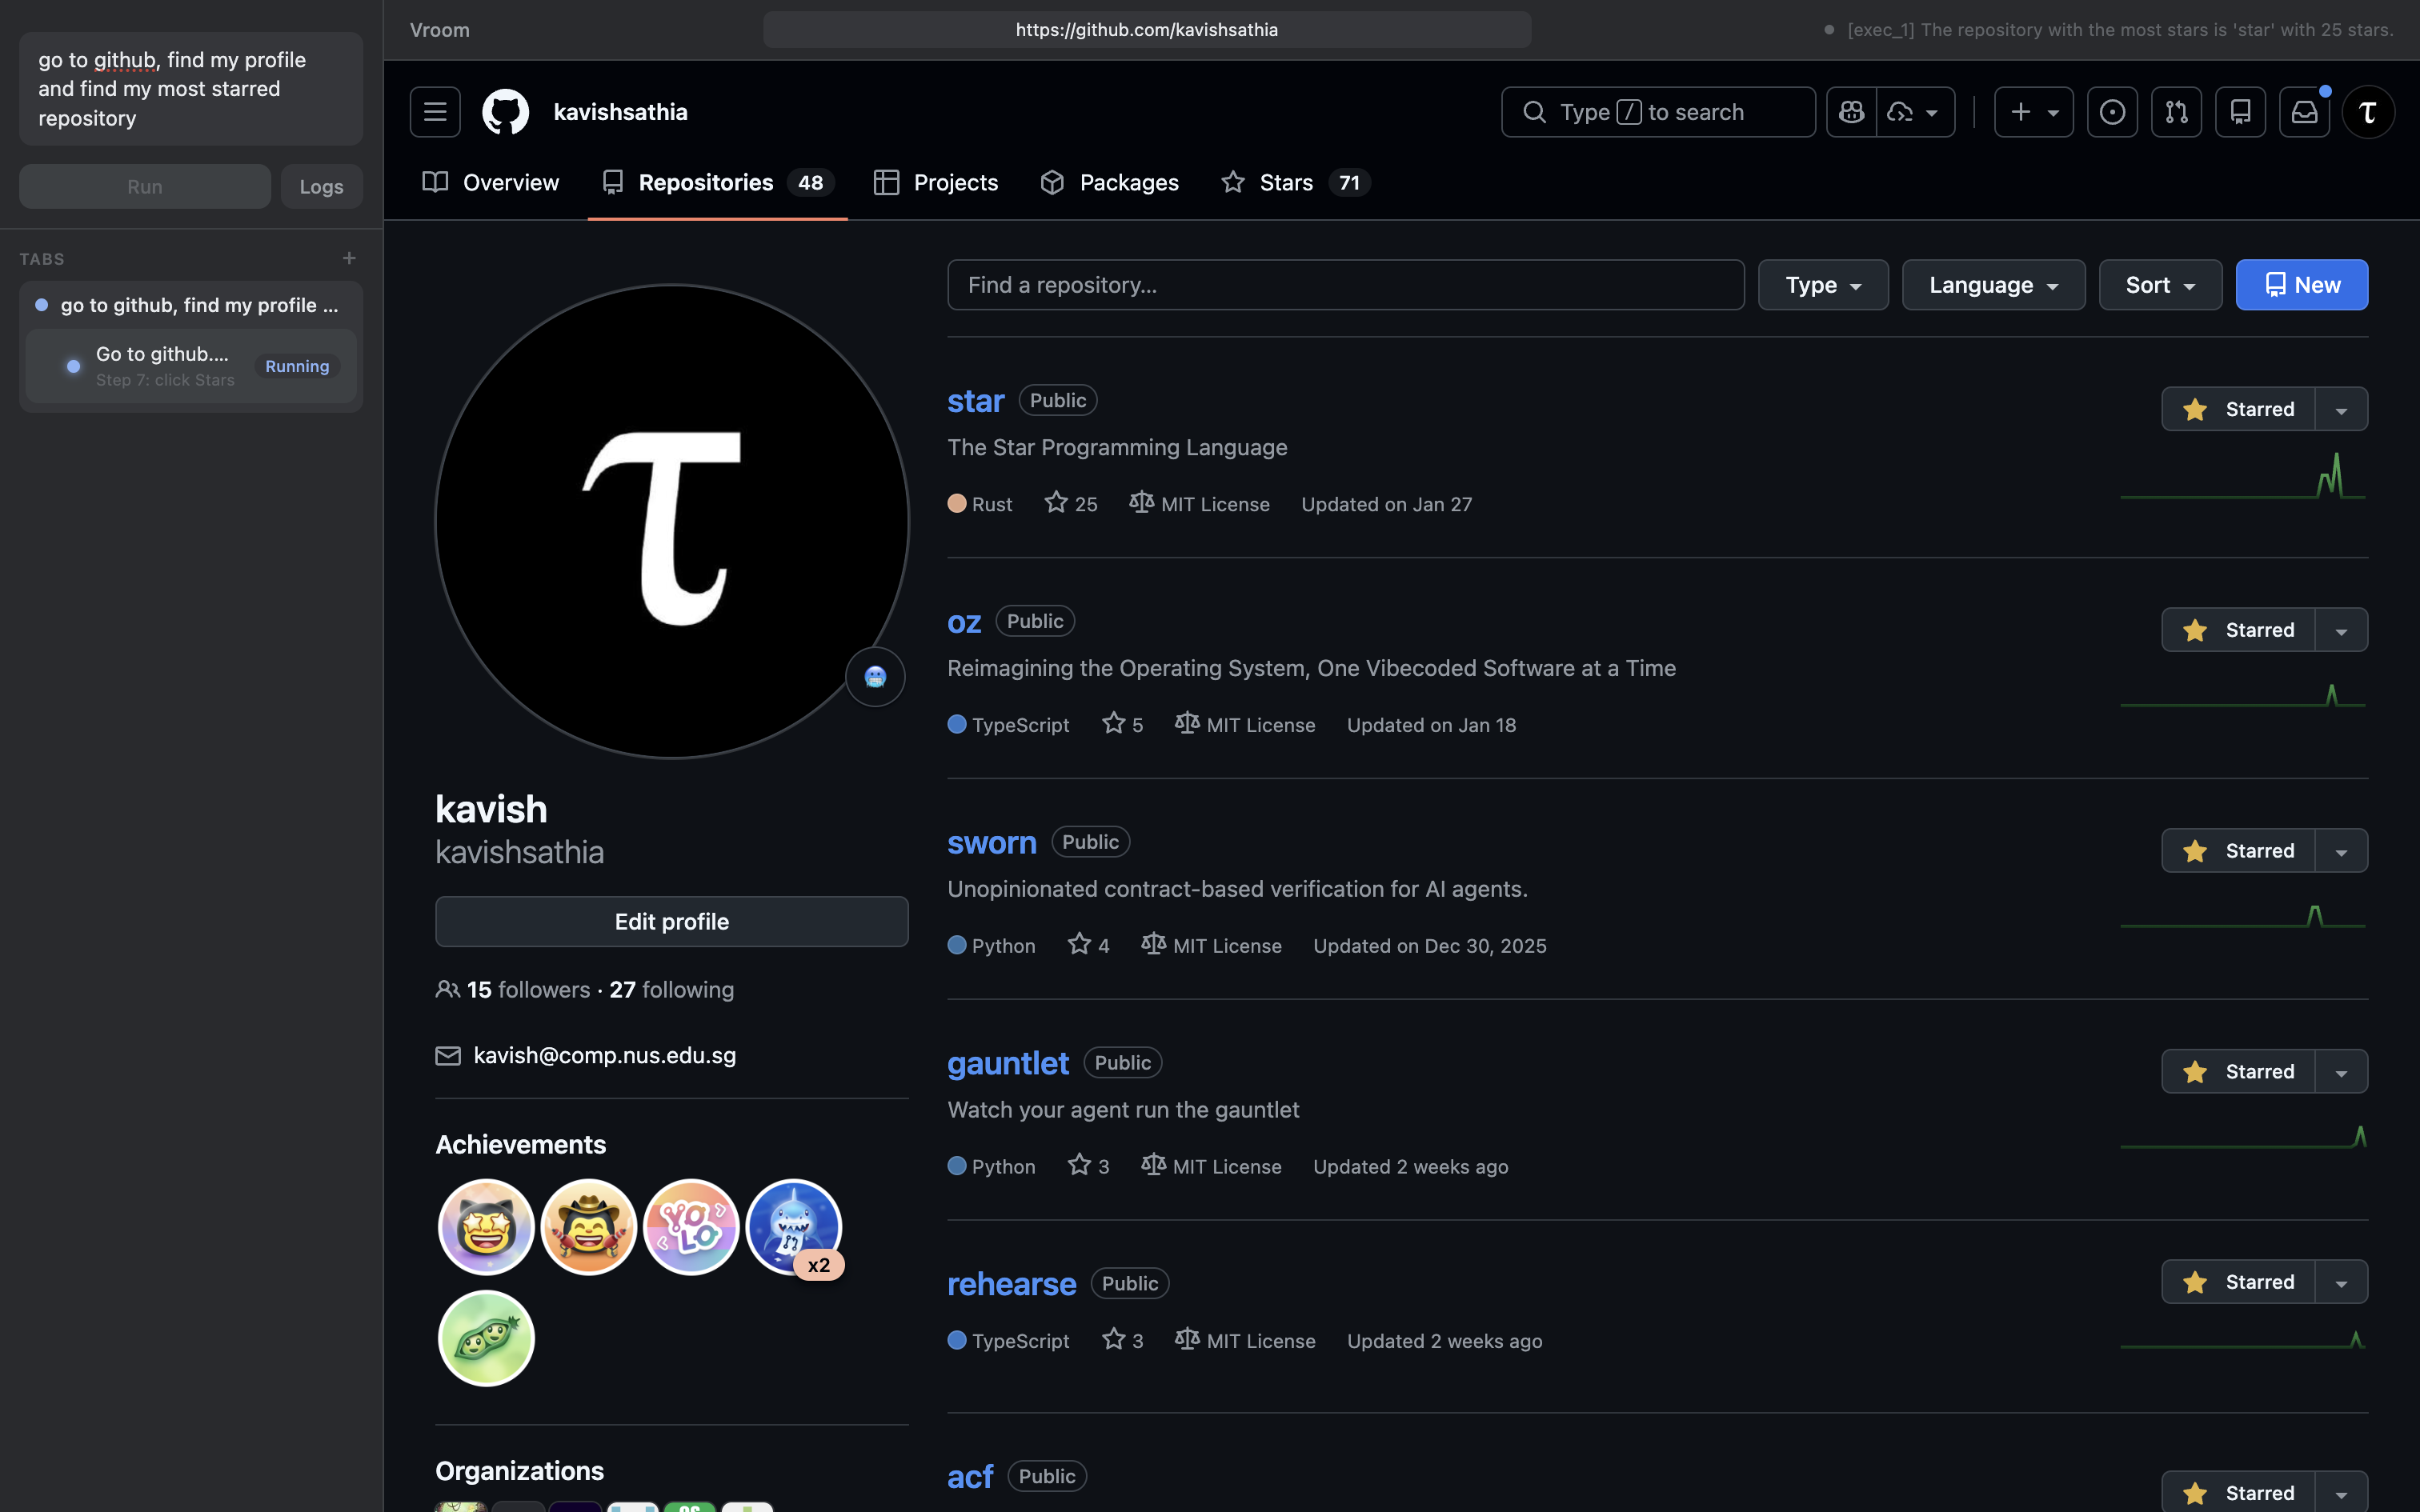This screenshot has width=2420, height=1512.
Task: Click the GitHub octocat logo
Action: click(506, 111)
